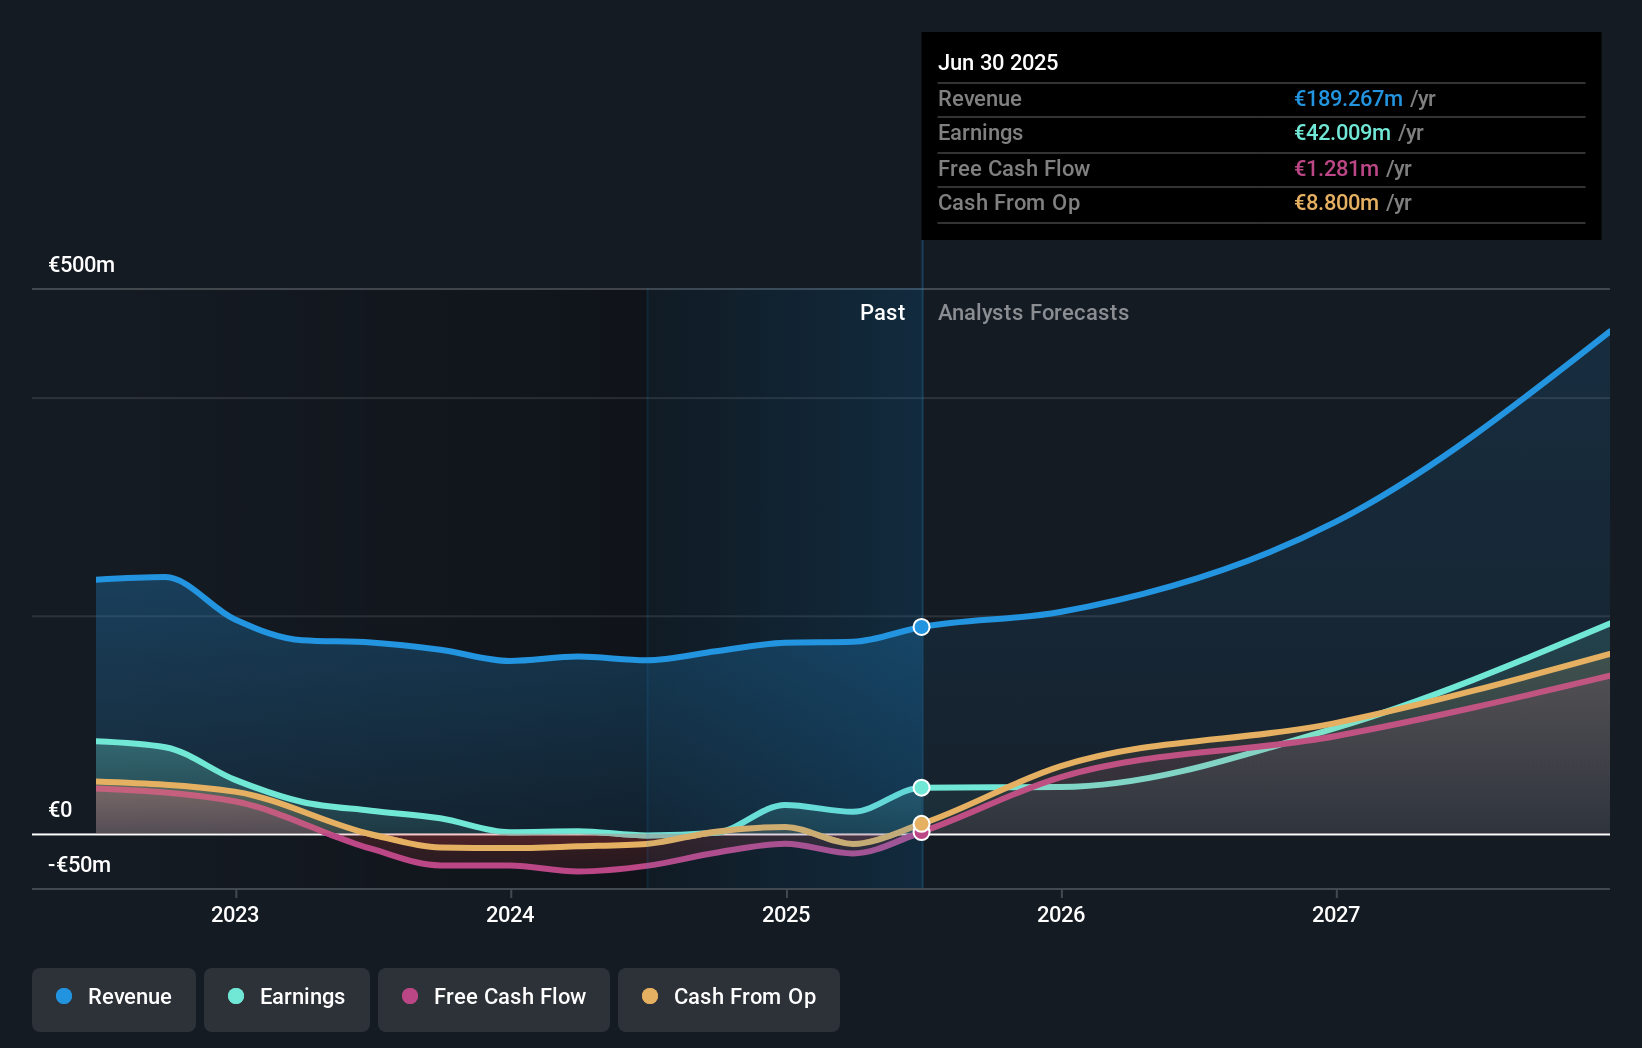Image resolution: width=1642 pixels, height=1048 pixels.
Task: Click the Free Cash Flow marker below the axis
Action: pyautogui.click(x=921, y=834)
